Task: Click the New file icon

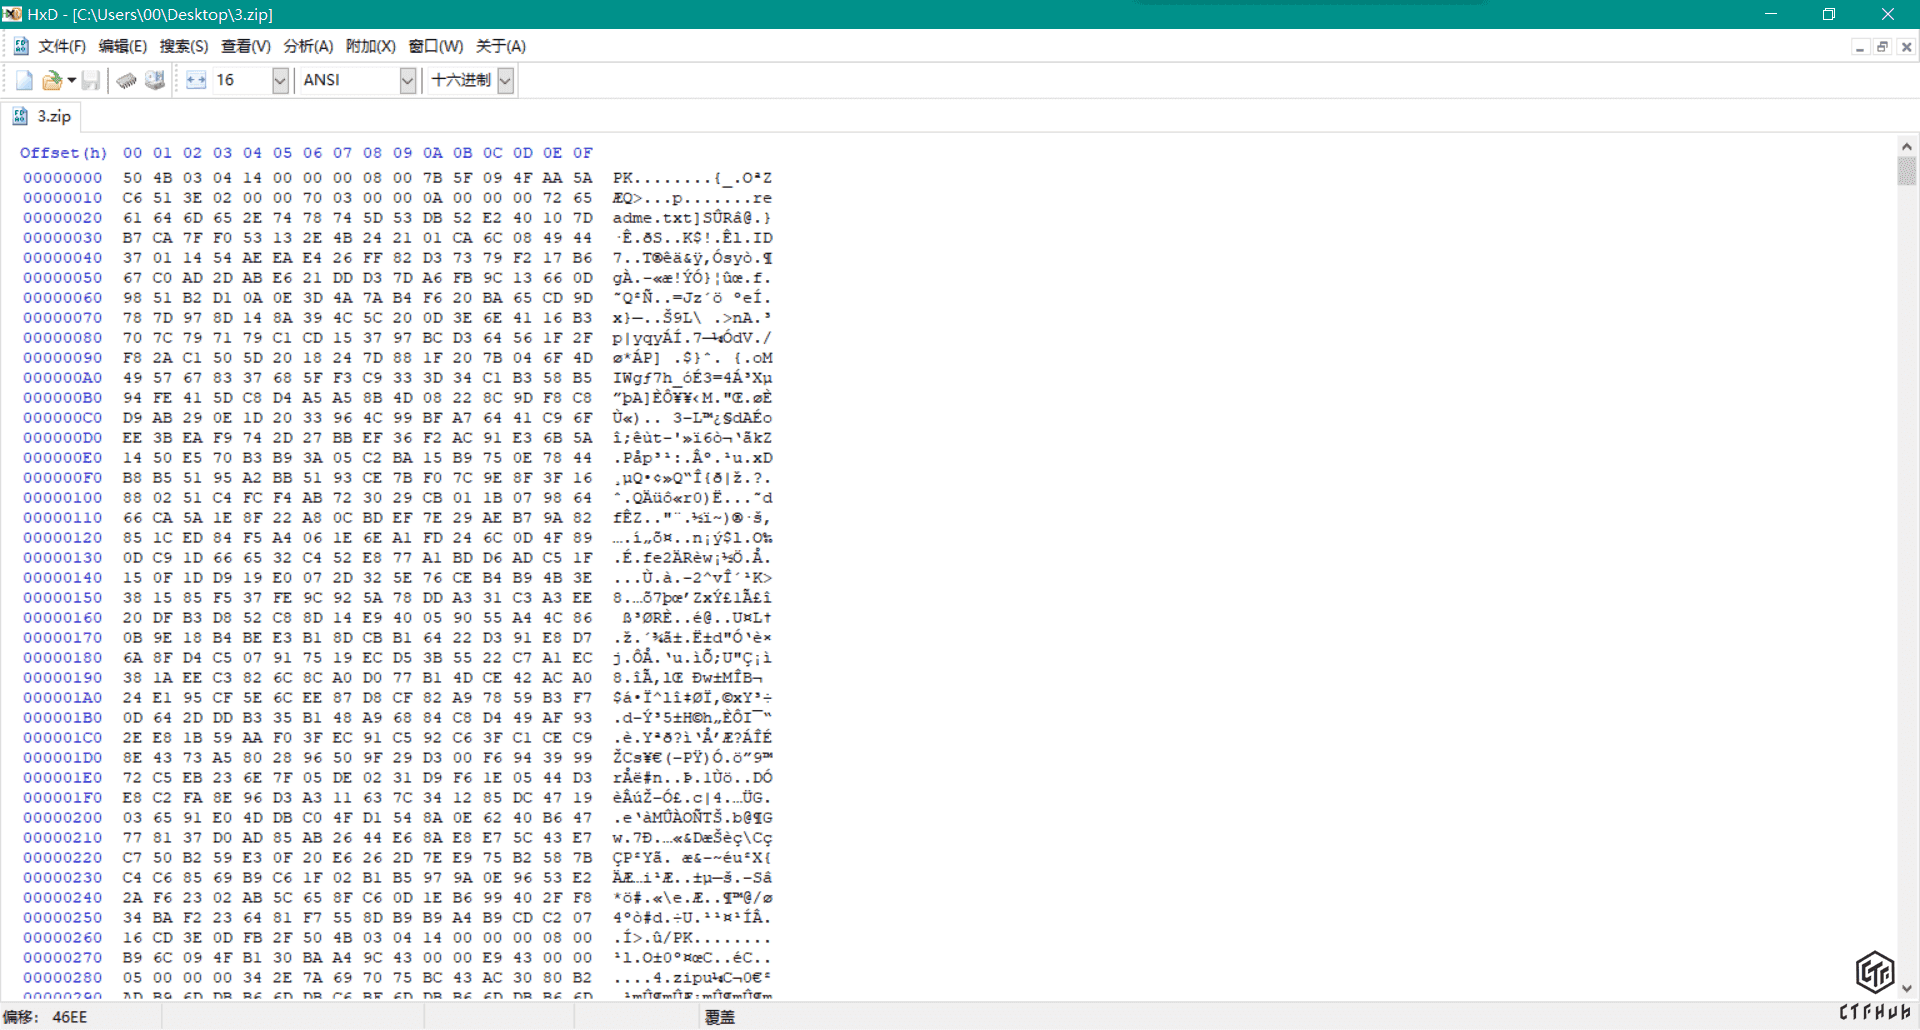Action: pos(24,80)
